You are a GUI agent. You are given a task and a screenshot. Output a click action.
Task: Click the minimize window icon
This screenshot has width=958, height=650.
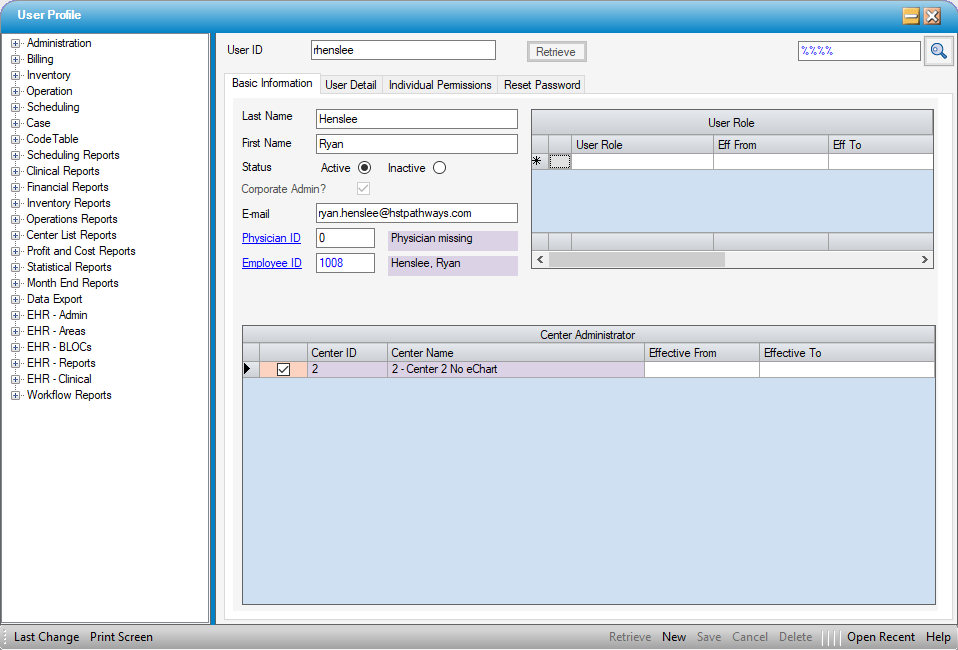click(x=911, y=16)
